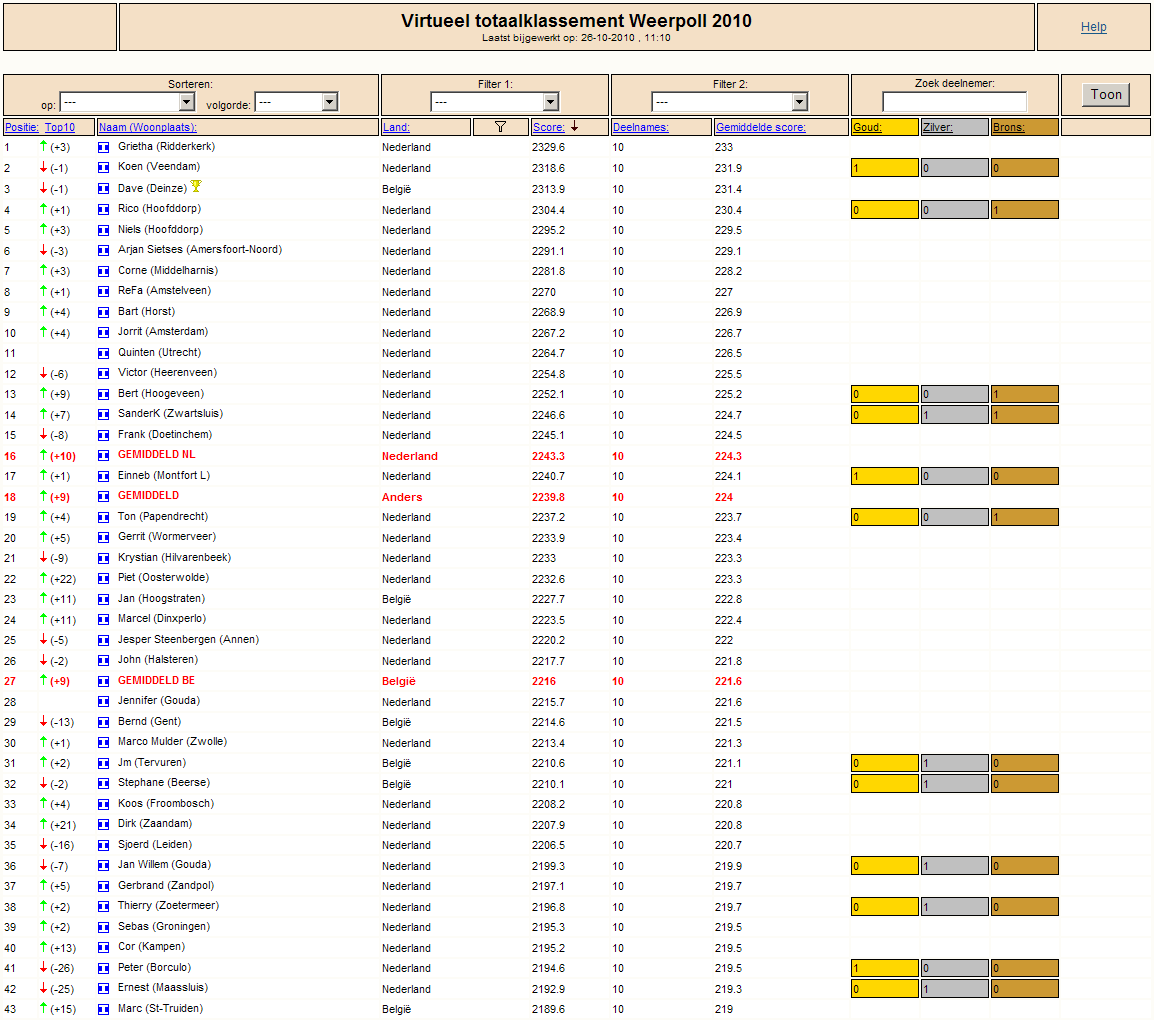Sort by Gemiddelde score column header
This screenshot has height=1020, width=1154.
(761, 127)
